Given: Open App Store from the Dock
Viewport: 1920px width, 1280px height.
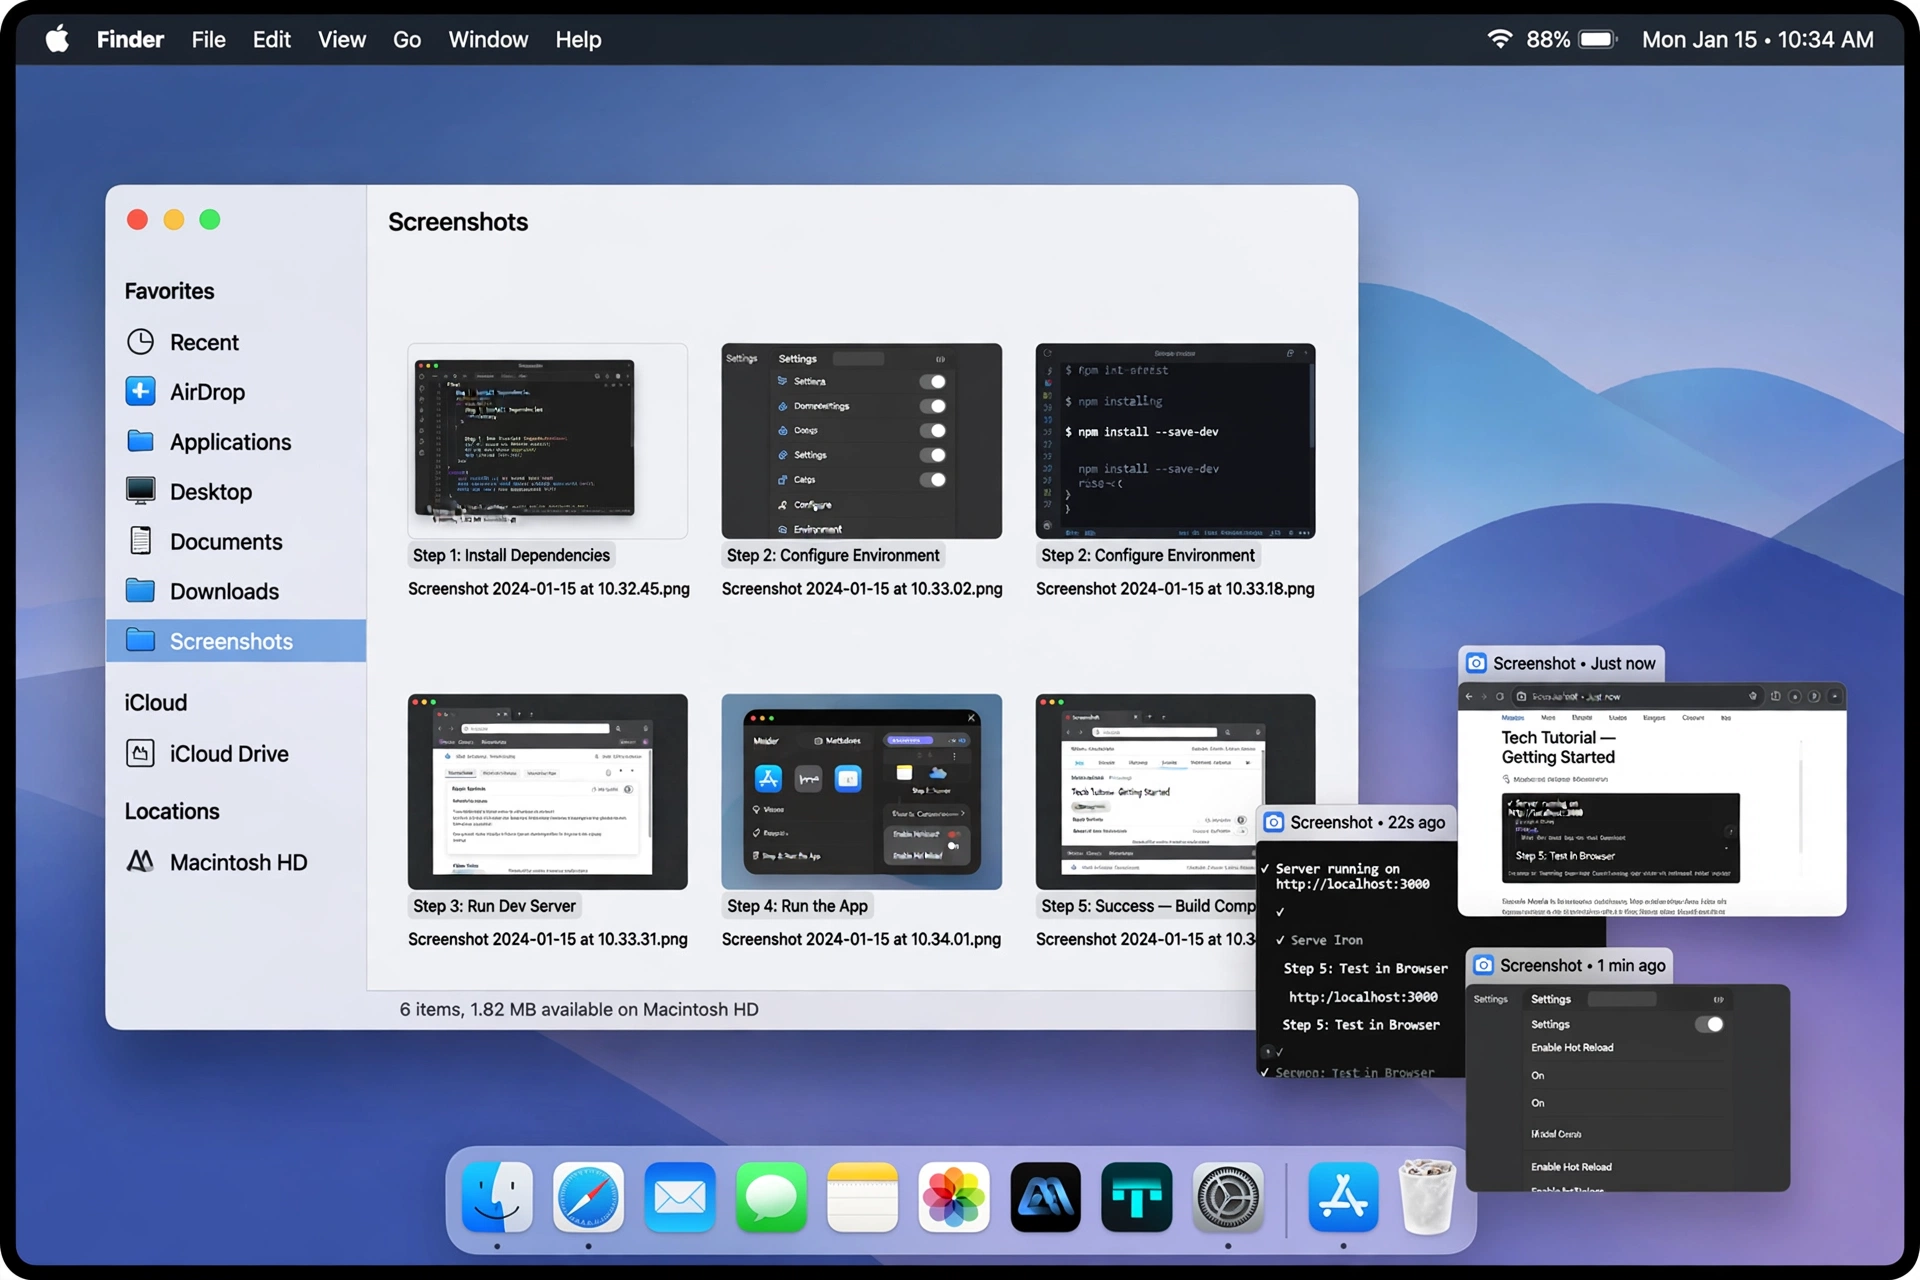Looking at the screenshot, I should [1343, 1197].
